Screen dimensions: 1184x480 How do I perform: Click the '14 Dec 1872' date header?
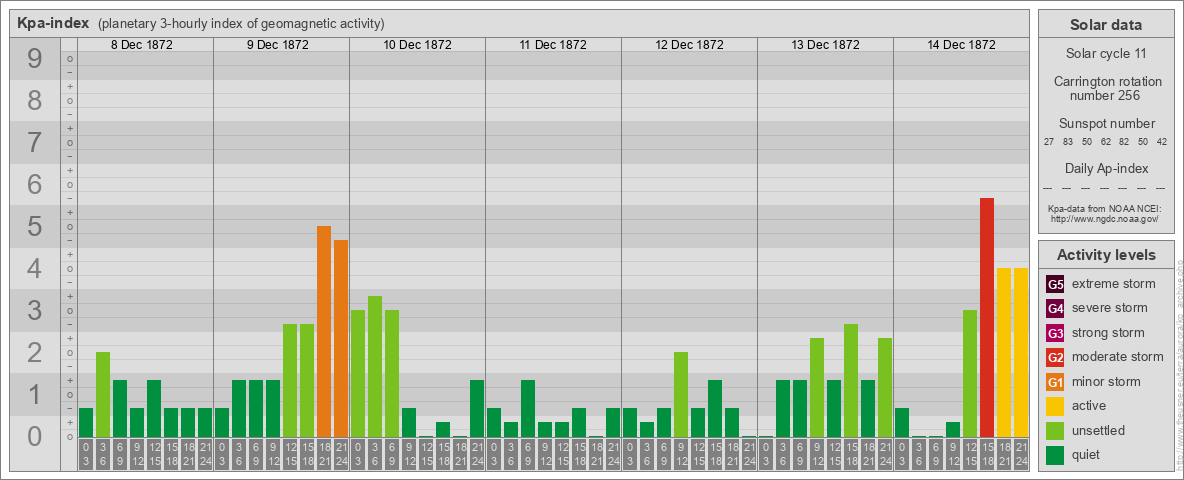coord(961,45)
